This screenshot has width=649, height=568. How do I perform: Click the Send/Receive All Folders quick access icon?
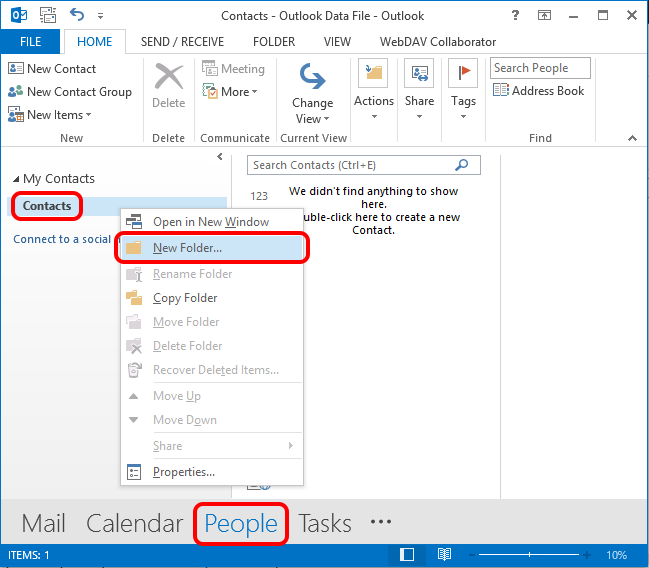coord(48,15)
